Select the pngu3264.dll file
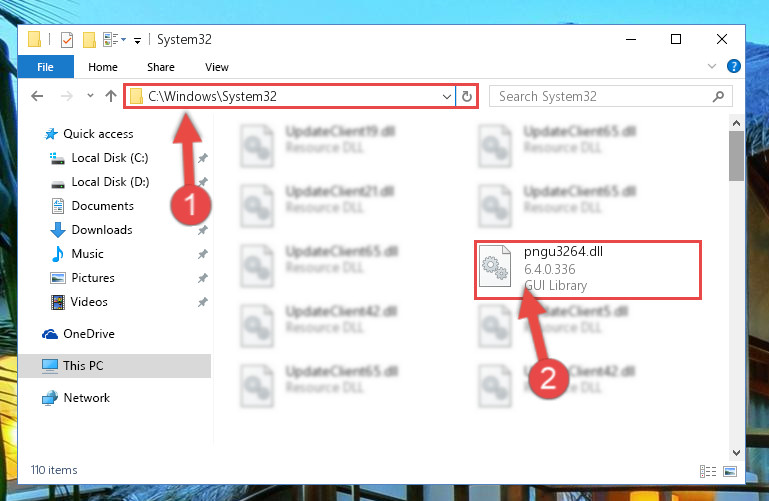Image resolution: width=769 pixels, height=501 pixels. [588, 269]
